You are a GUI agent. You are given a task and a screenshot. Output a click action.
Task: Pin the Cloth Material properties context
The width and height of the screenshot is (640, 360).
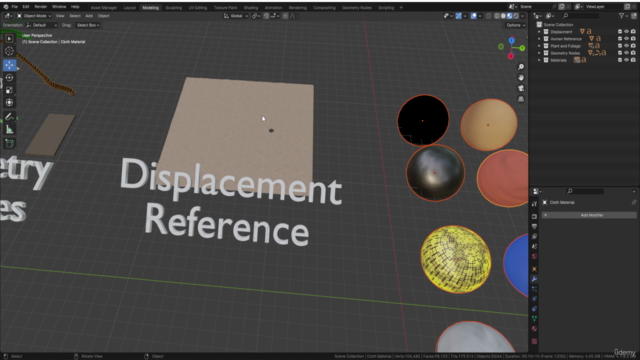[x=633, y=202]
